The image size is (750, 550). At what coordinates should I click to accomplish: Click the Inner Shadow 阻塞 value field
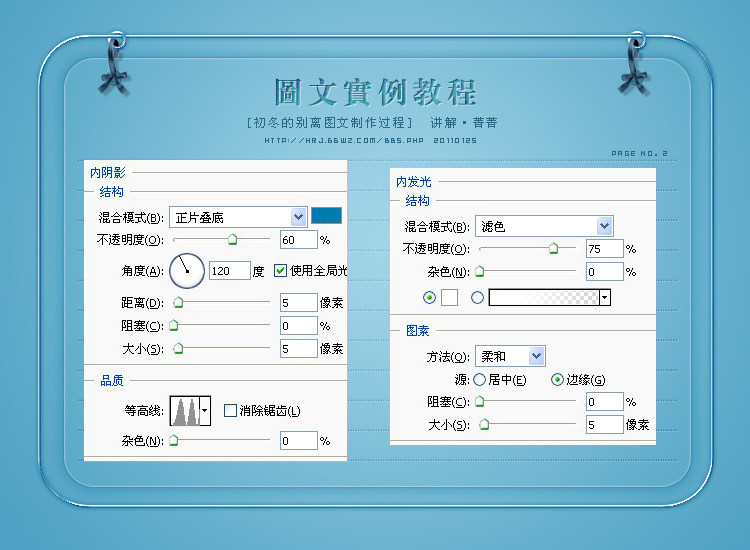pyautogui.click(x=298, y=326)
